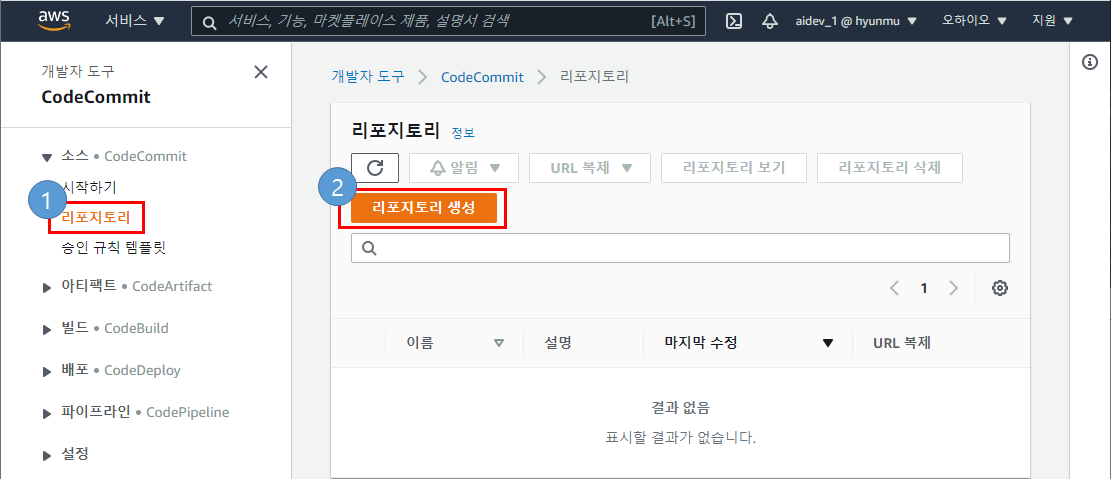The image size is (1111, 479).
Task: Open the notifications bell in header
Action: 769,21
